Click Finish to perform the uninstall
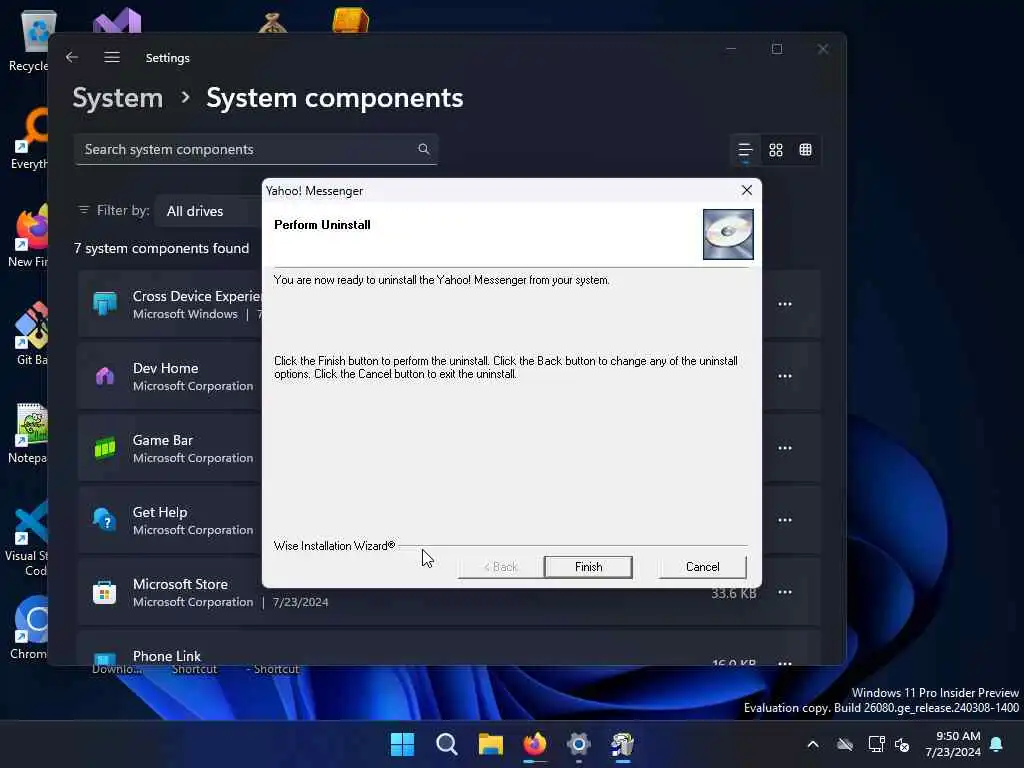 [x=588, y=567]
